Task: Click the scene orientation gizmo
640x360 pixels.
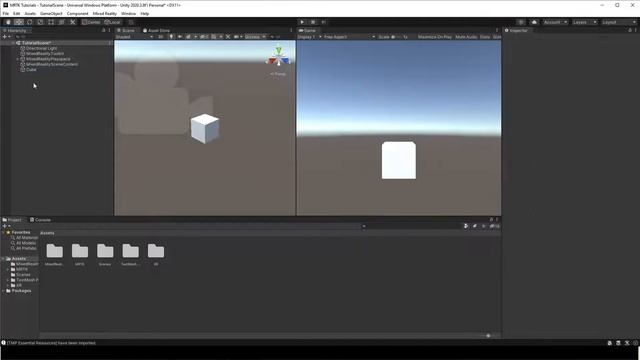Action: pos(279,58)
